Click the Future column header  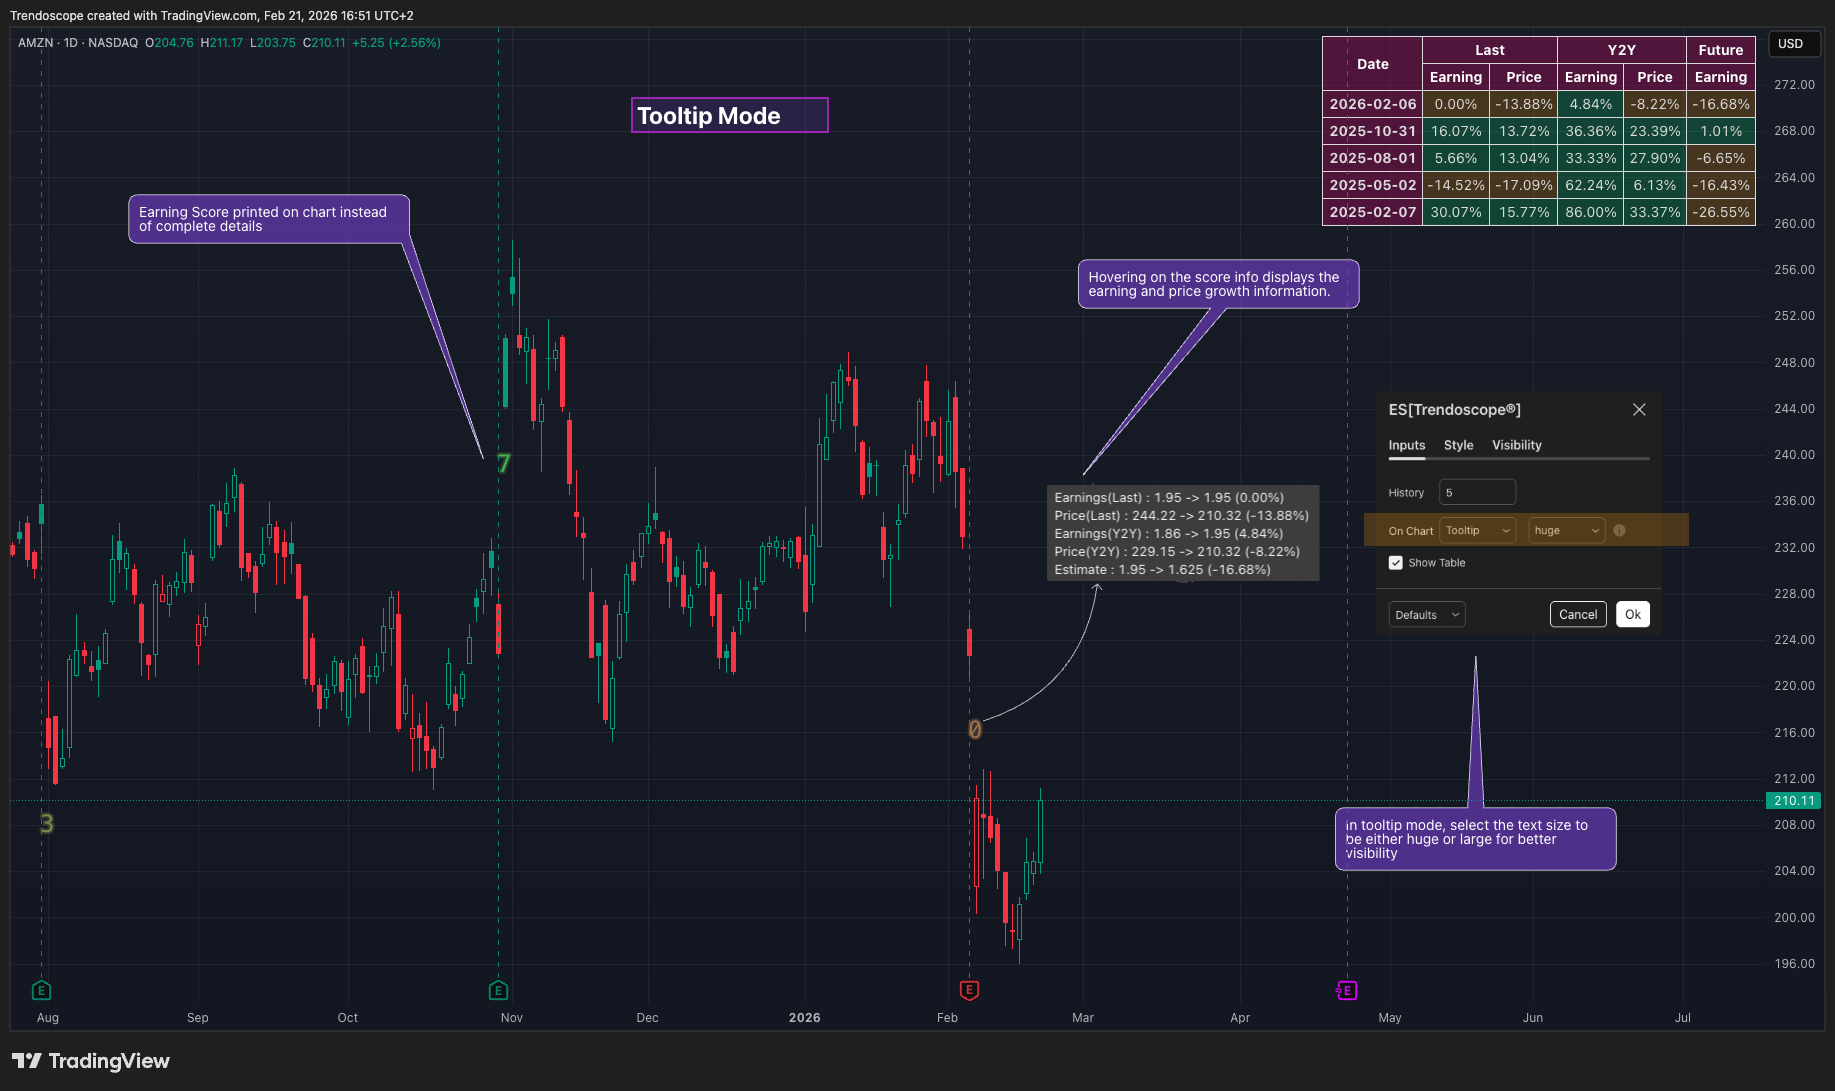point(1720,50)
